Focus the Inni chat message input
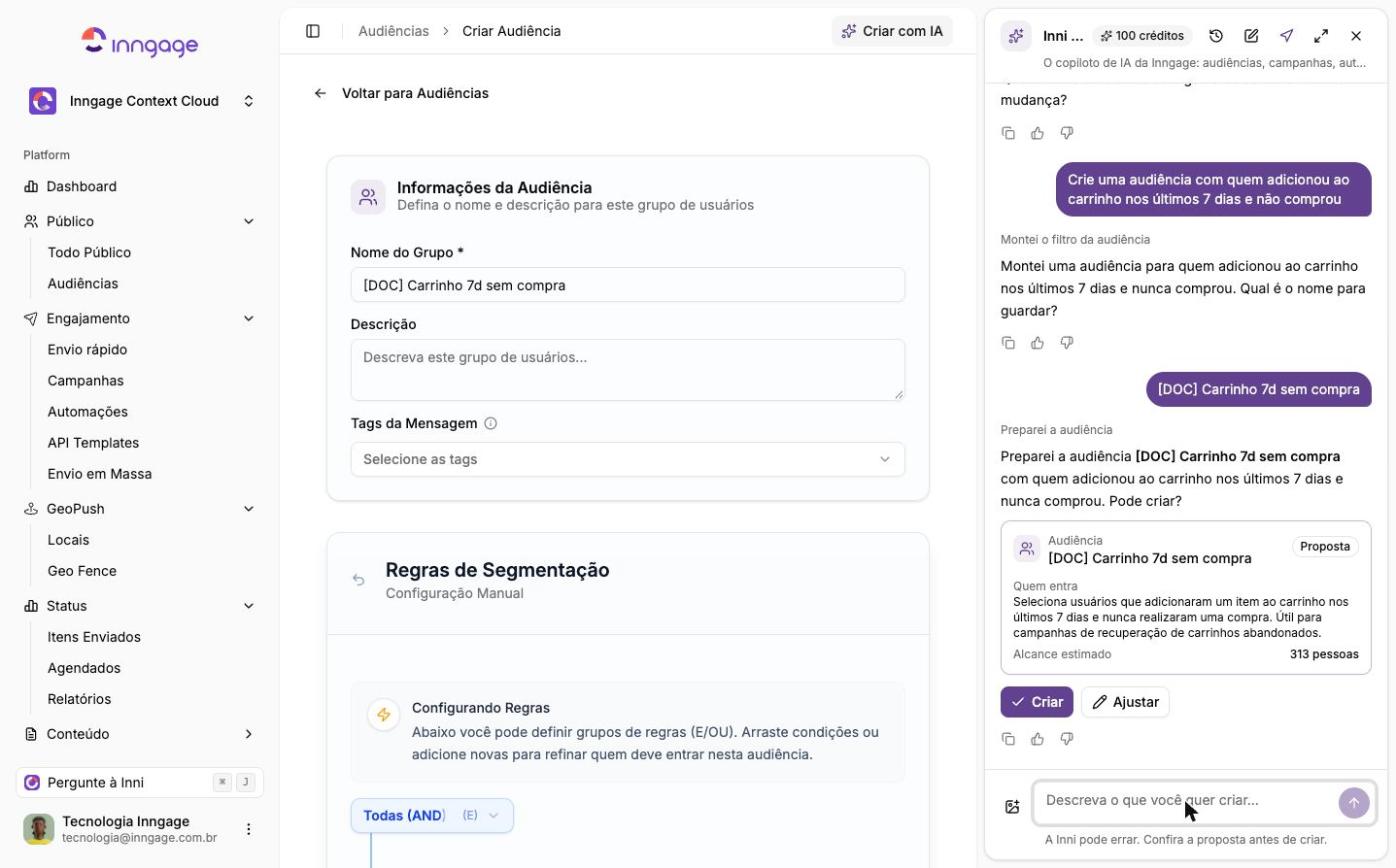Viewport: 1396px width, 868px height. pyautogui.click(x=1186, y=801)
